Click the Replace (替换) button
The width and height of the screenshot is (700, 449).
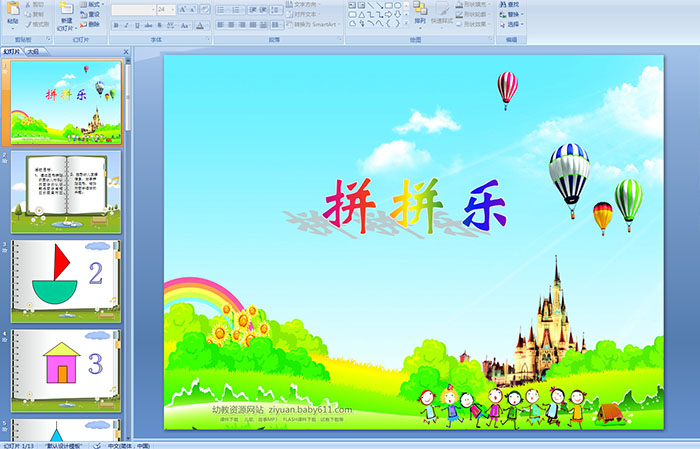511,14
